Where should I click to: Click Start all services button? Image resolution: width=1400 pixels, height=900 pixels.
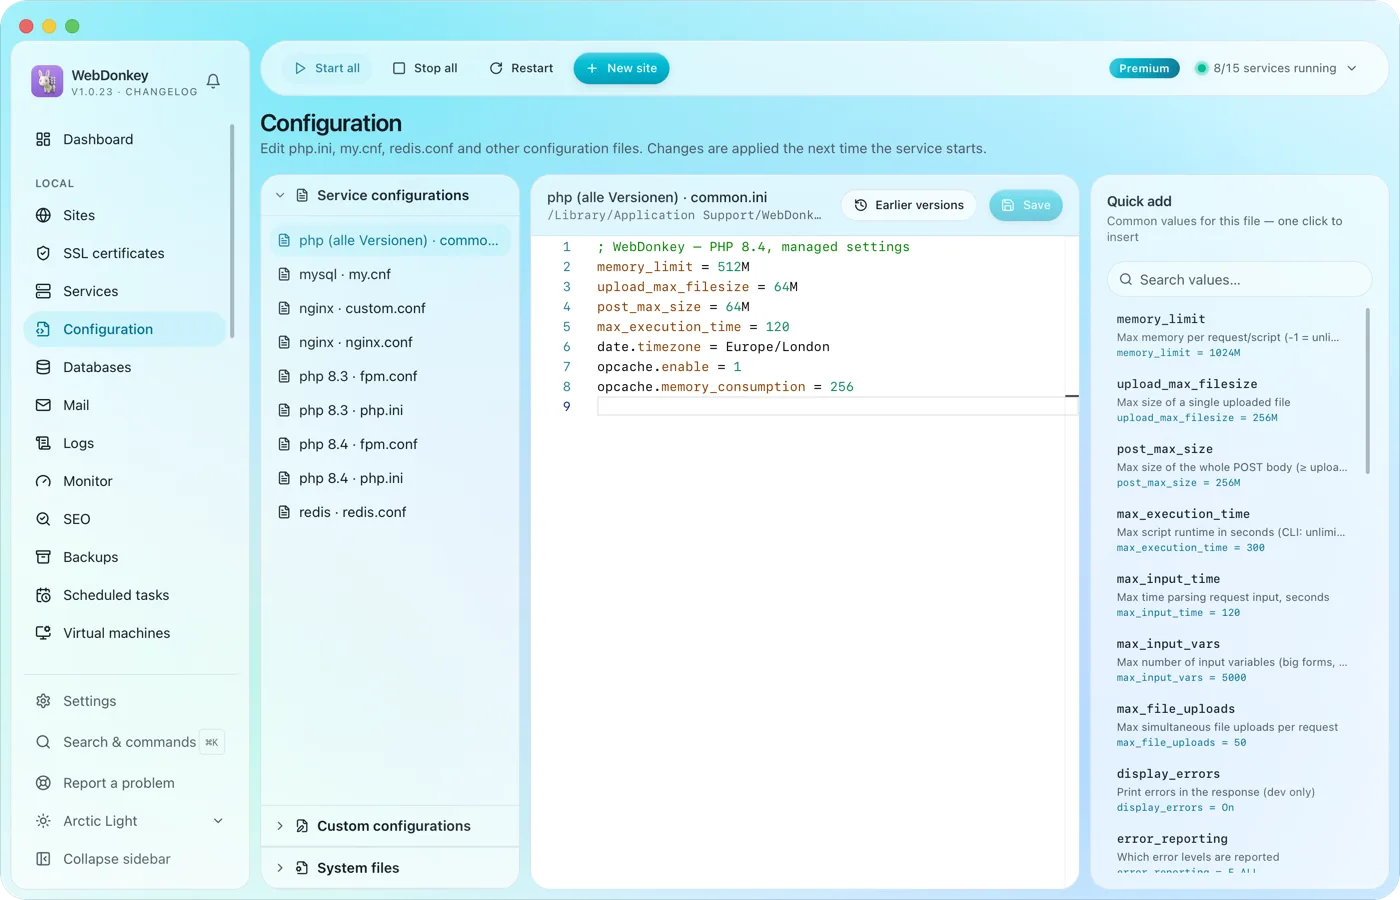pos(327,68)
